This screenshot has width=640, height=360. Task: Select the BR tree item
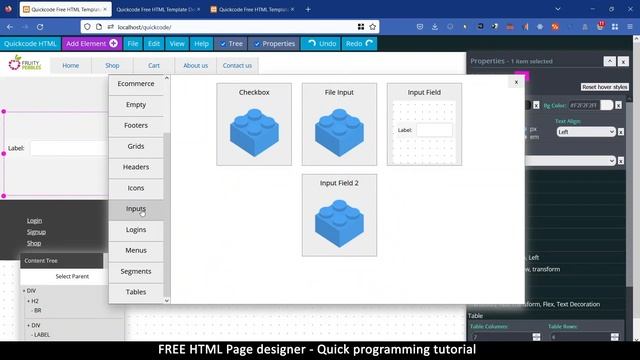pos(38,311)
